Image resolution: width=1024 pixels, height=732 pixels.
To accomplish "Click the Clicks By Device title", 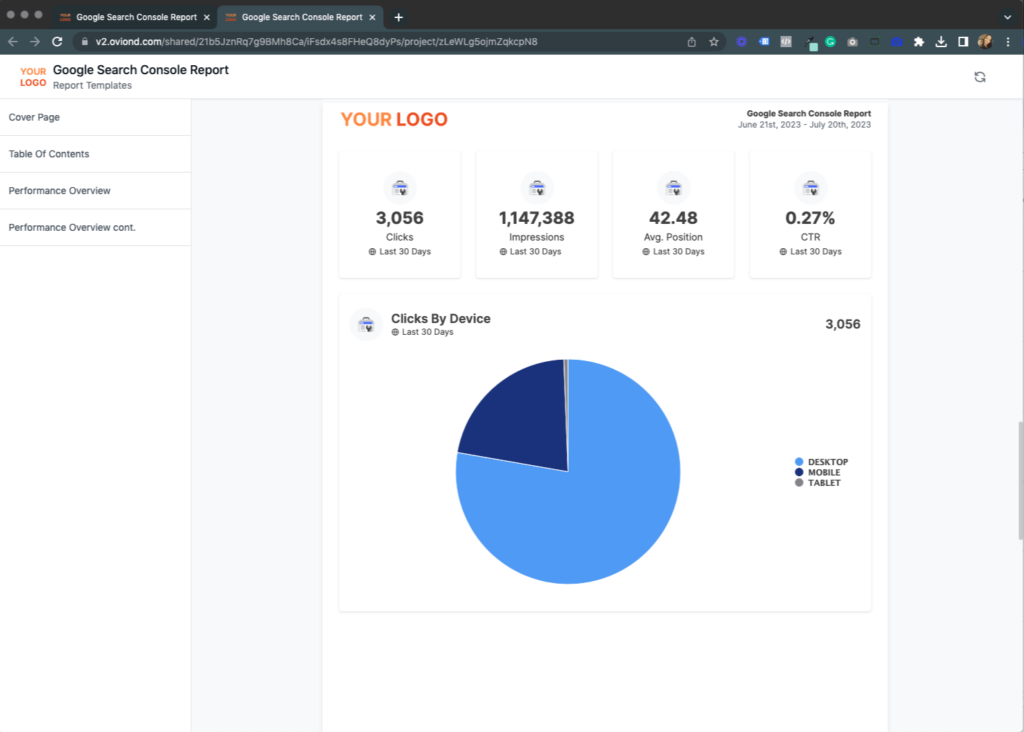I will [x=441, y=319].
